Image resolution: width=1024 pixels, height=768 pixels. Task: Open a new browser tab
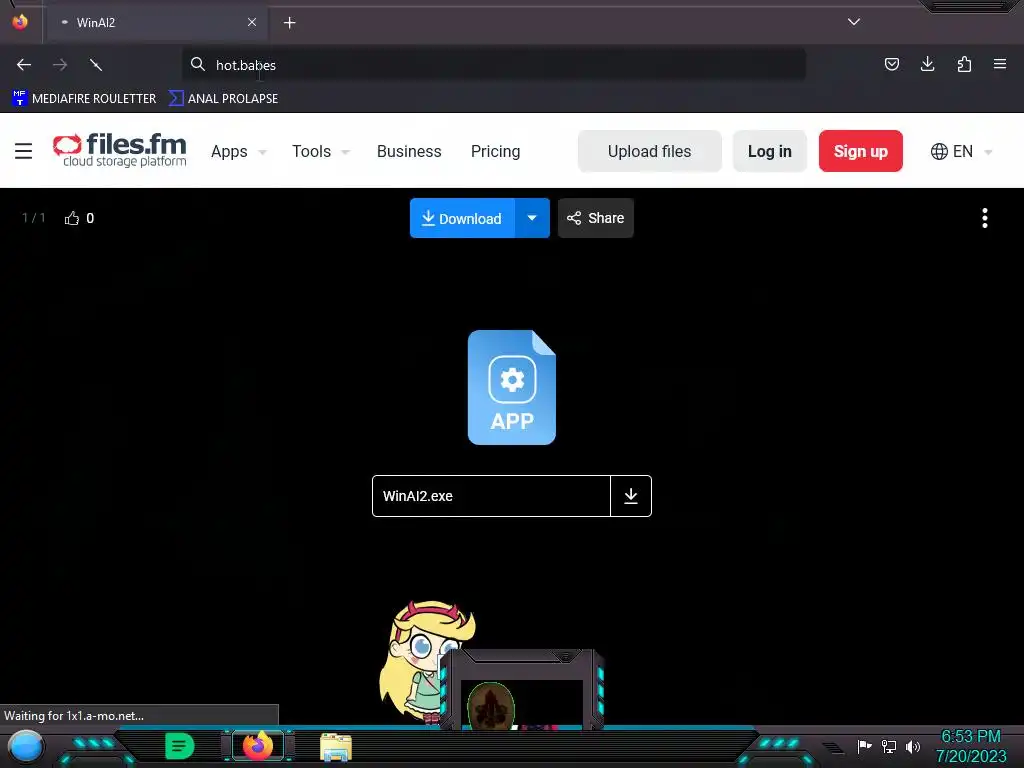[289, 23]
